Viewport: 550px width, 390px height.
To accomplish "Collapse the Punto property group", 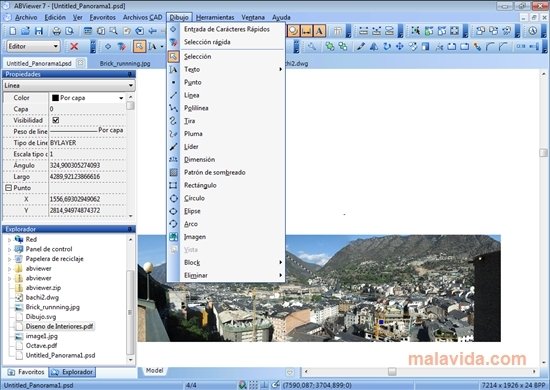I will (x=8, y=188).
